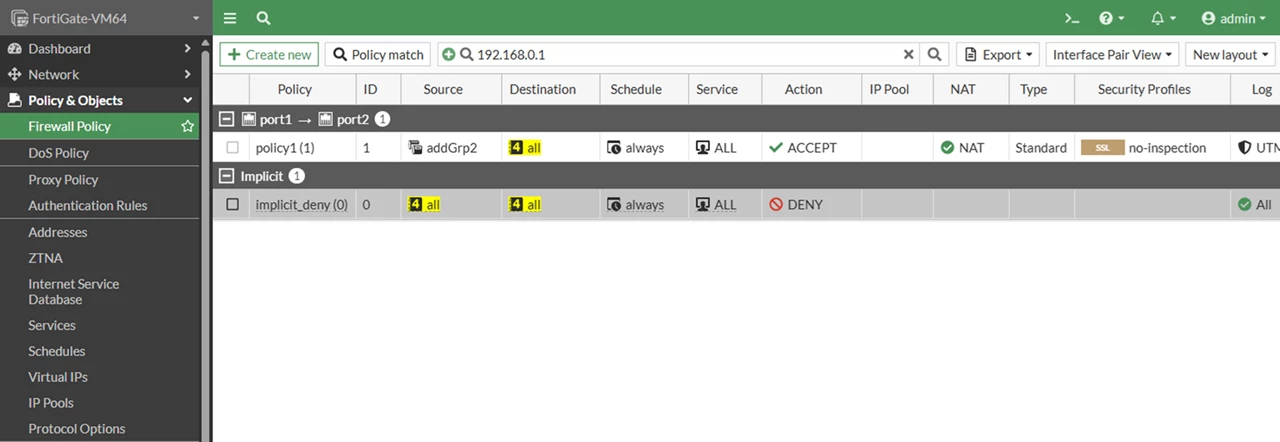Viewport: 1280px width, 442px height.
Task: Clear the search text with X icon
Action: coord(909,55)
